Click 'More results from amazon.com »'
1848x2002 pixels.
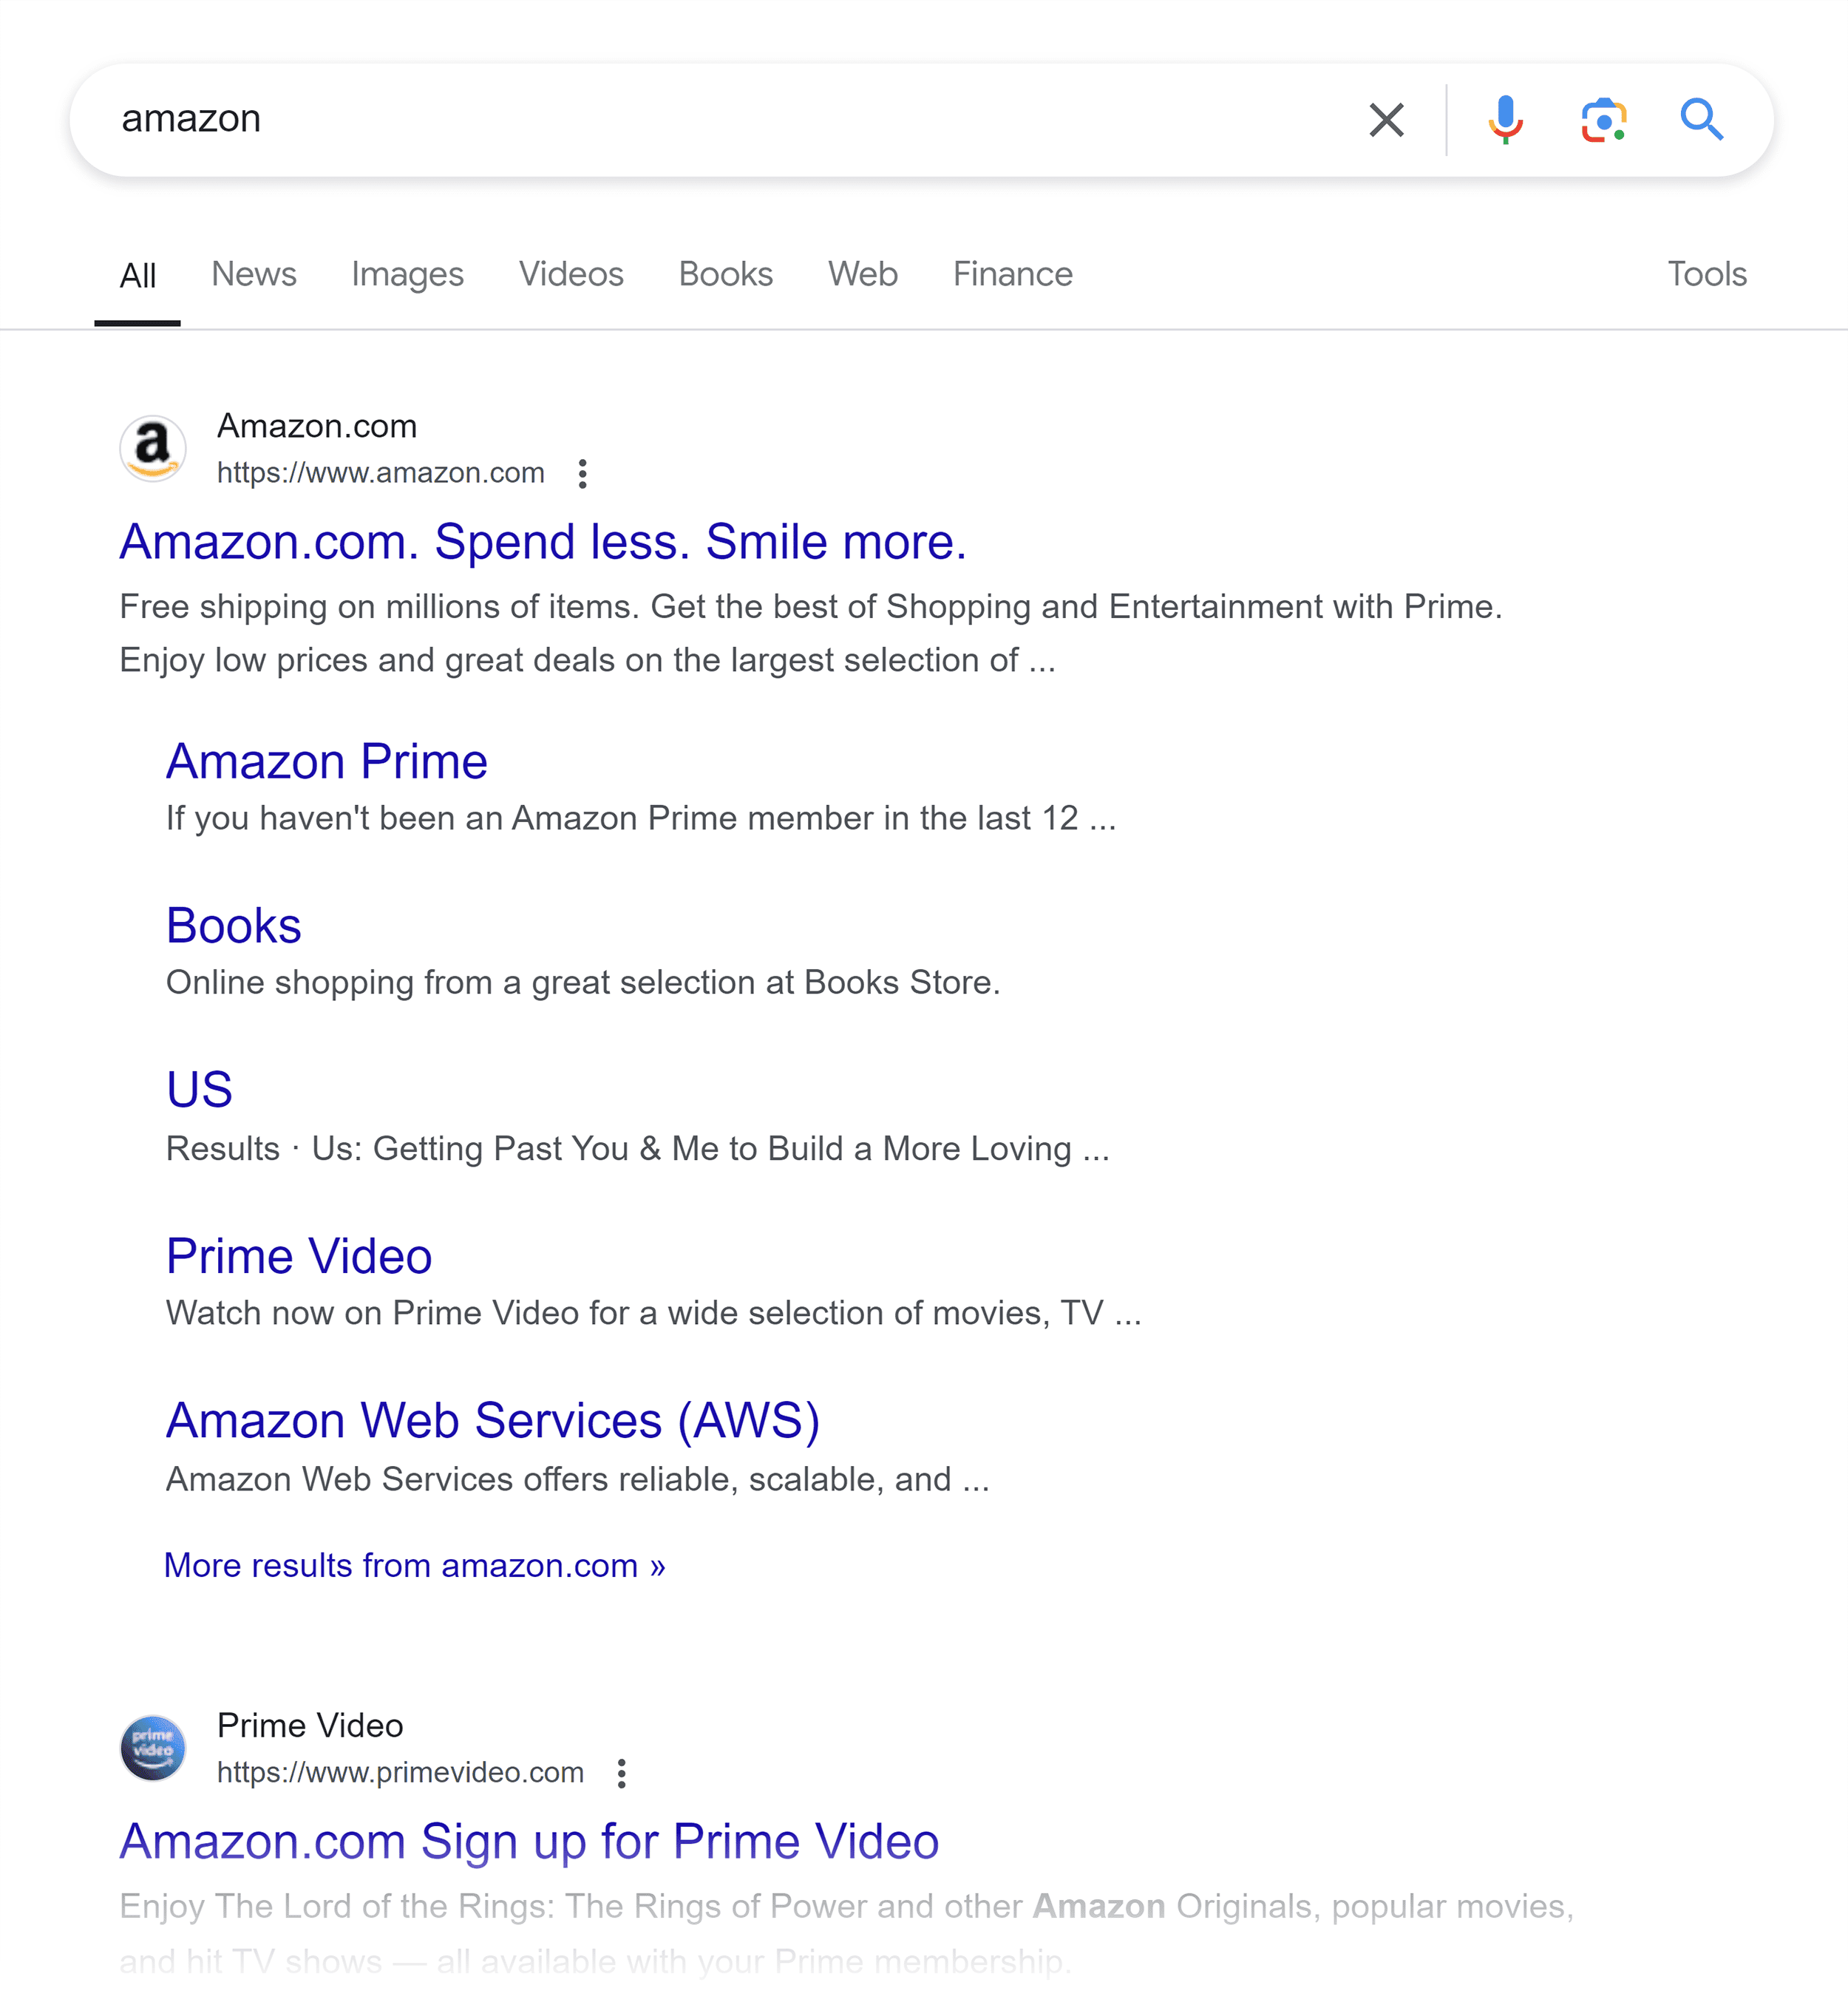415,1566
